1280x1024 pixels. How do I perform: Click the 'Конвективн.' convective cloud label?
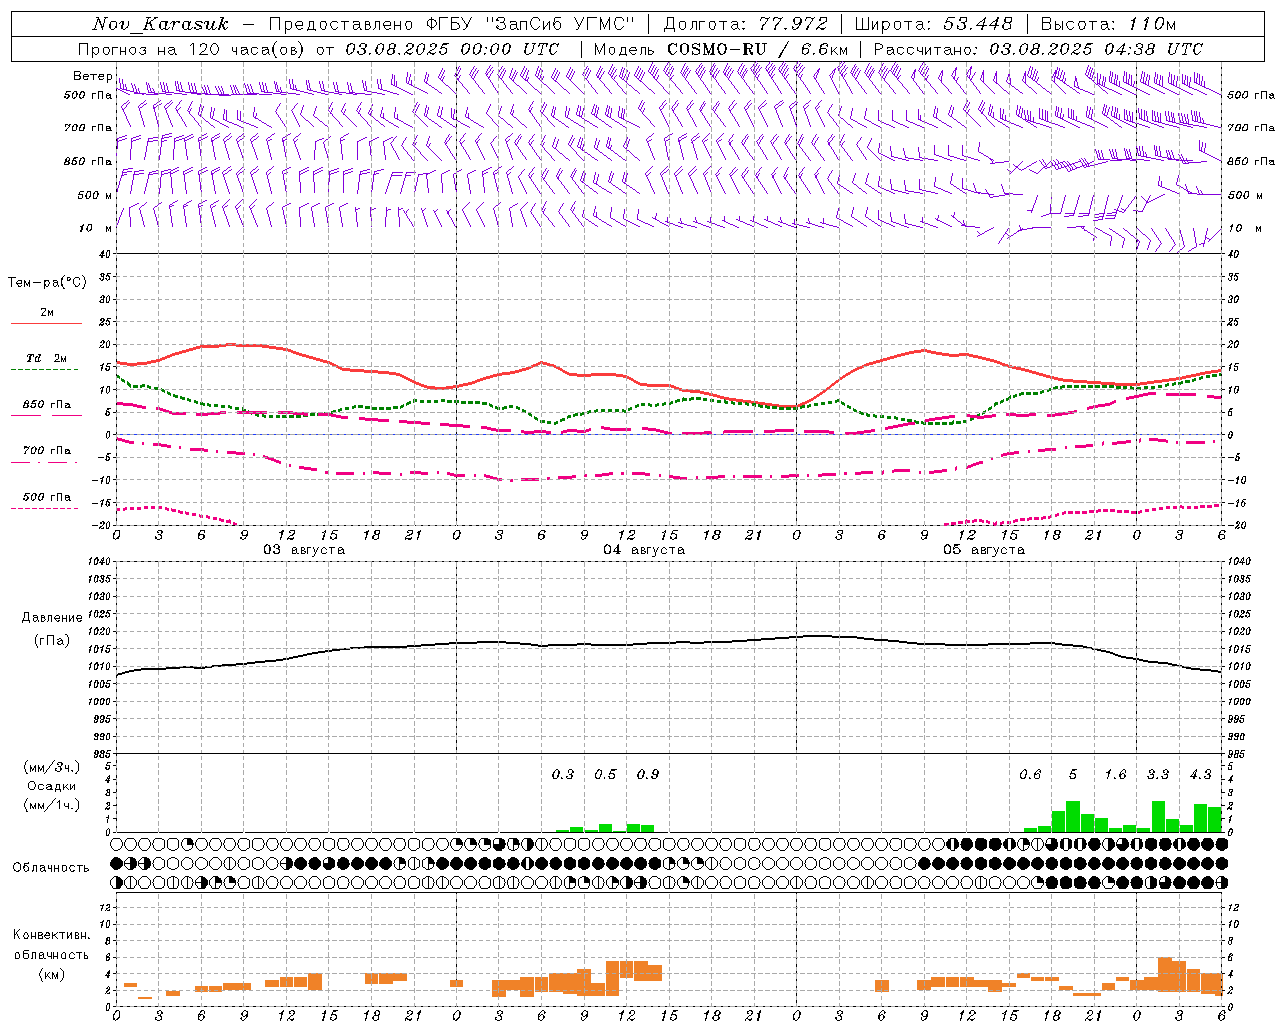coord(51,935)
